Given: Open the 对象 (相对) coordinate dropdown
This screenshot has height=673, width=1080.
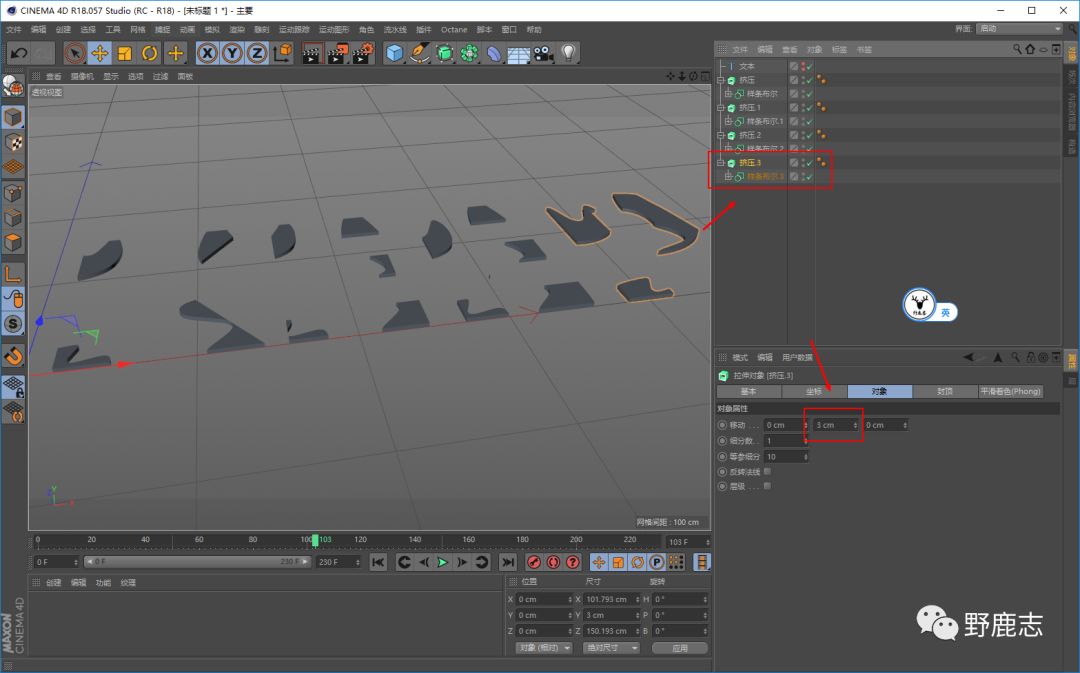Looking at the screenshot, I should (544, 648).
